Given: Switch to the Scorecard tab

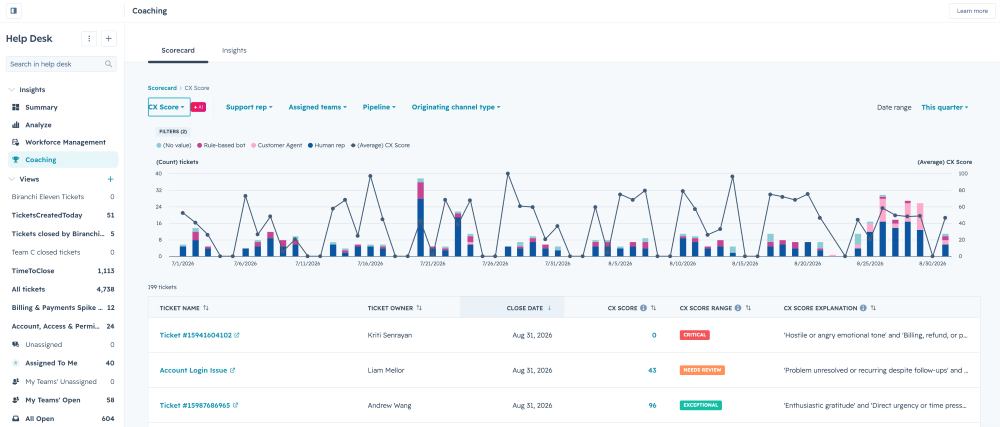Looking at the screenshot, I should click(x=178, y=50).
